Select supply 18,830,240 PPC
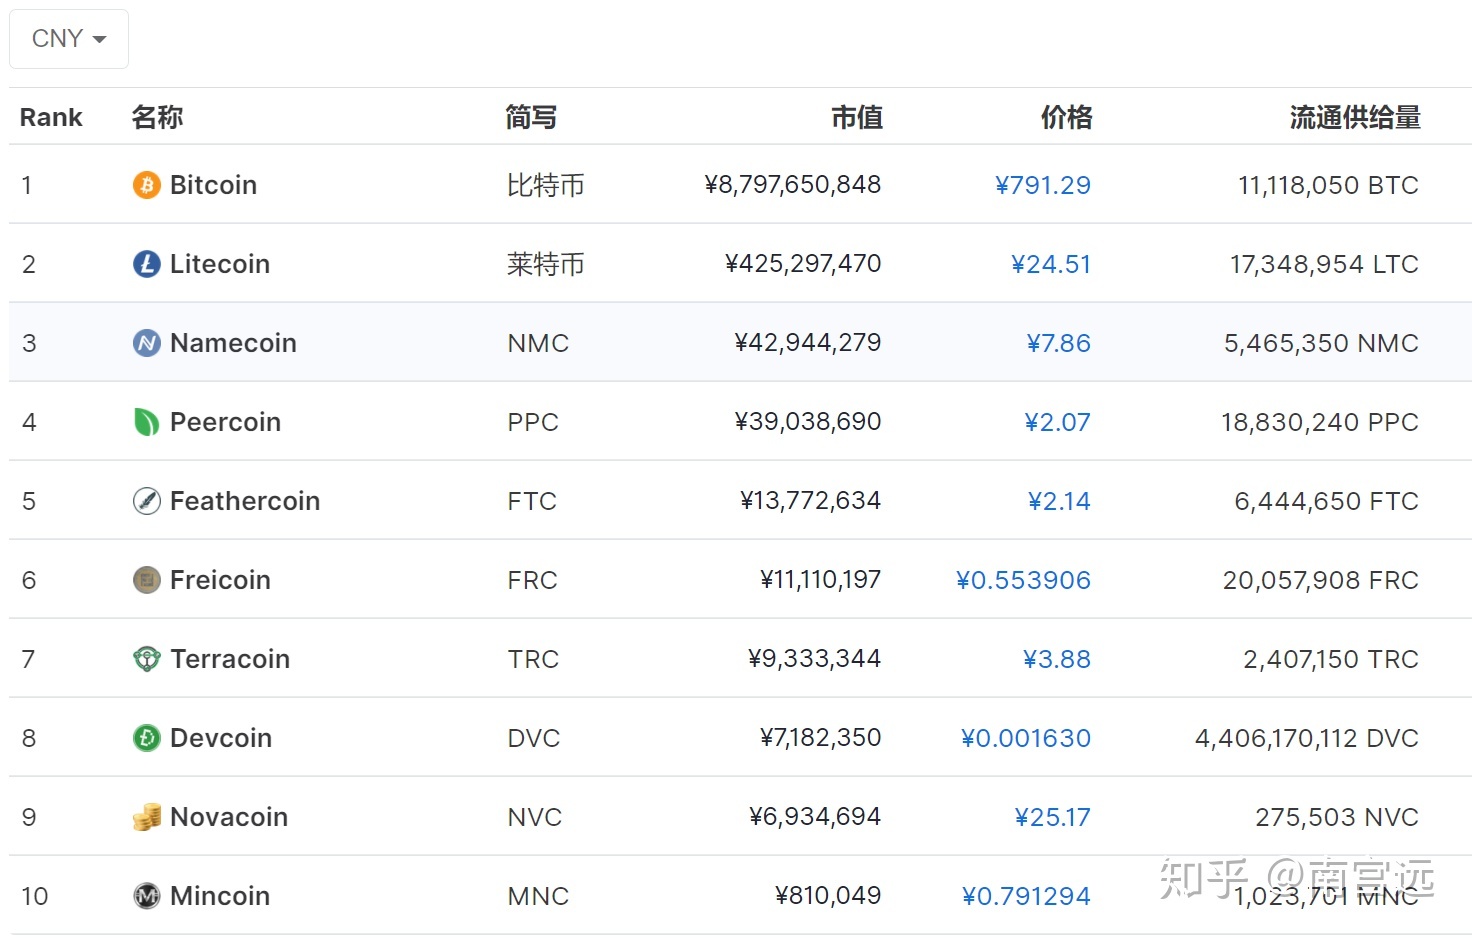Image resolution: width=1472 pixels, height=938 pixels. tap(1320, 422)
